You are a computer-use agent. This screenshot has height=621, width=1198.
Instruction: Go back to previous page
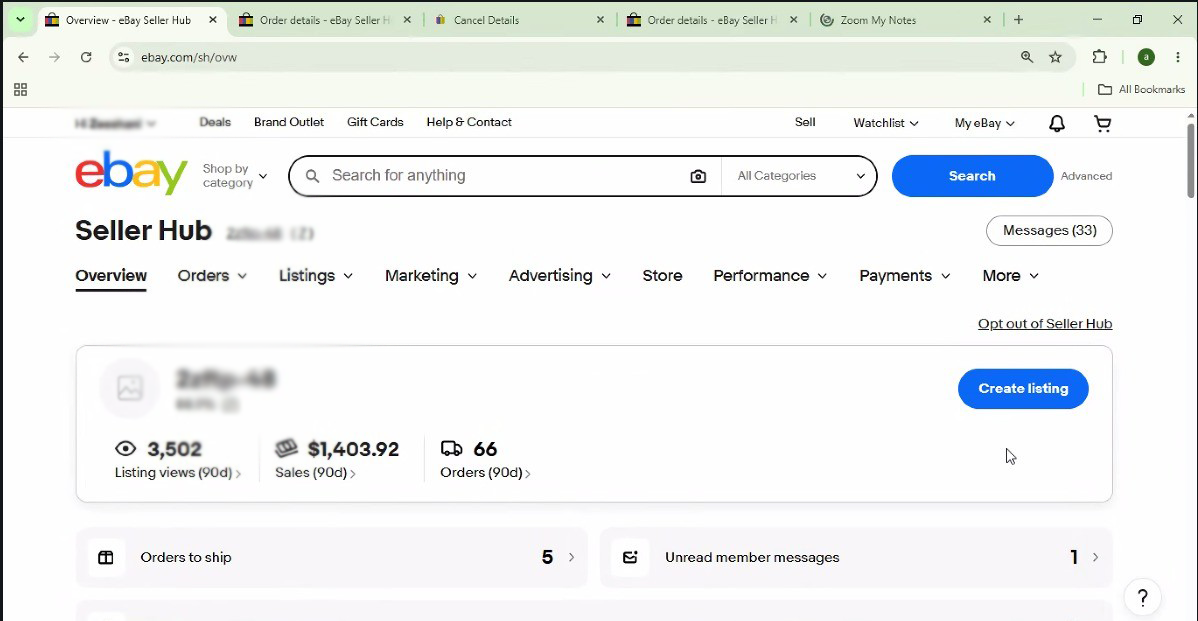click(x=24, y=57)
